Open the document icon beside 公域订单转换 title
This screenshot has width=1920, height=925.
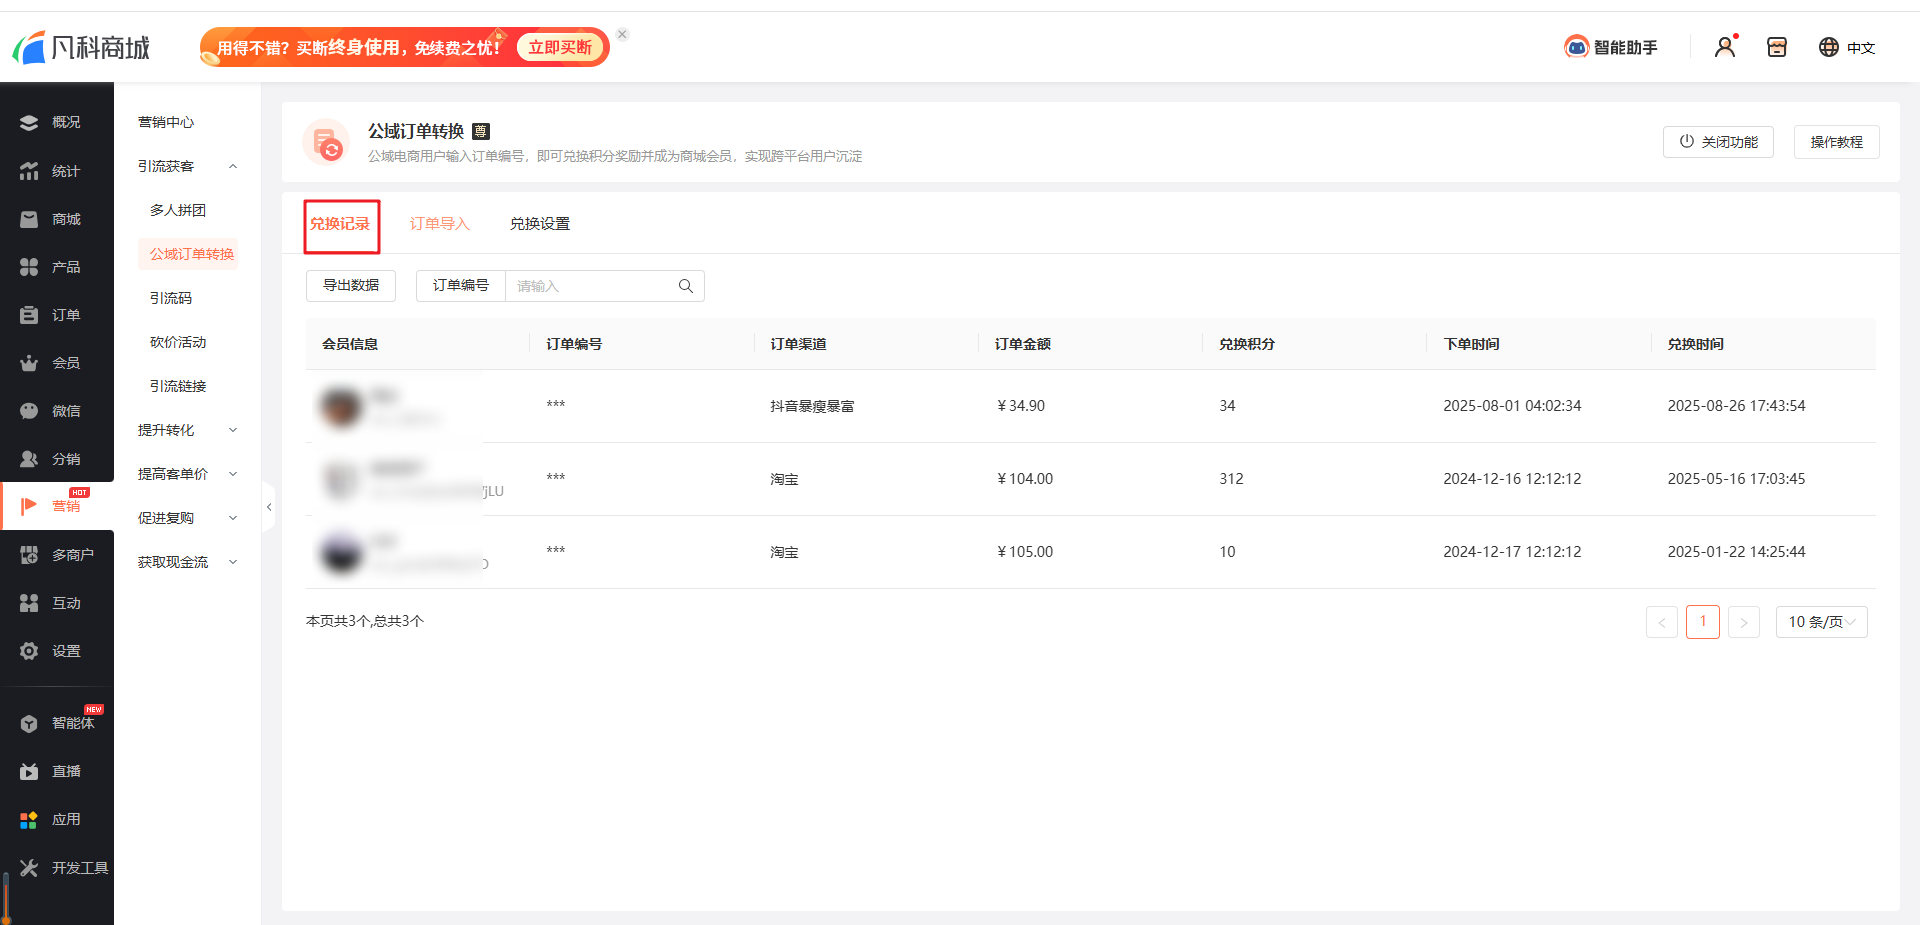tap(481, 131)
